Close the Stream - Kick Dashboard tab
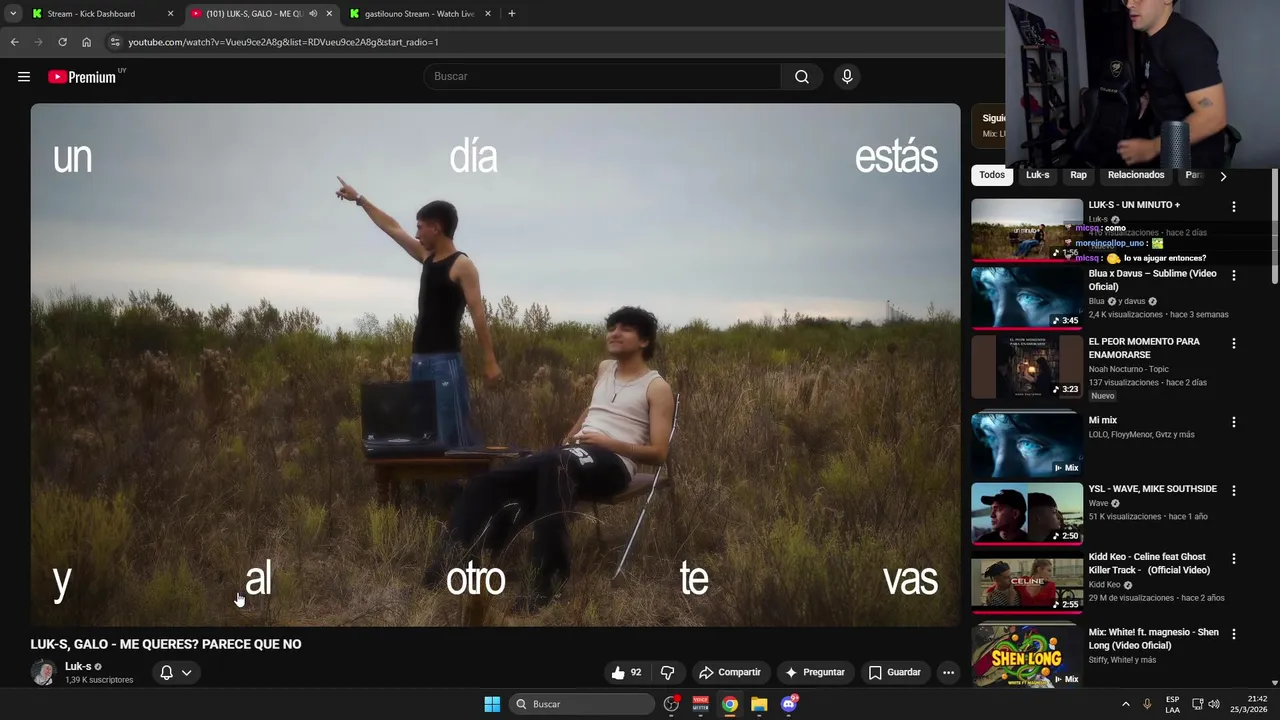This screenshot has width=1280, height=720. [x=170, y=14]
